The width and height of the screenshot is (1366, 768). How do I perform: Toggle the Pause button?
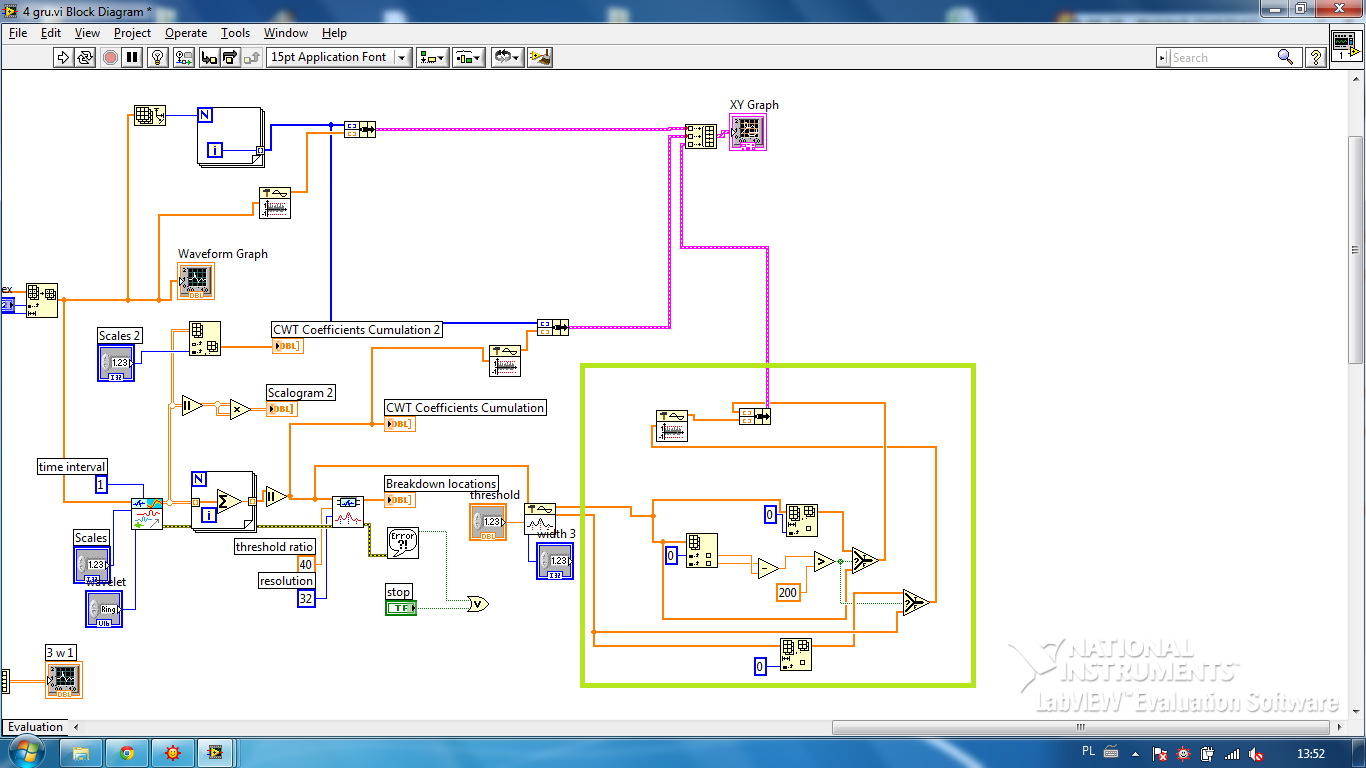click(x=132, y=57)
